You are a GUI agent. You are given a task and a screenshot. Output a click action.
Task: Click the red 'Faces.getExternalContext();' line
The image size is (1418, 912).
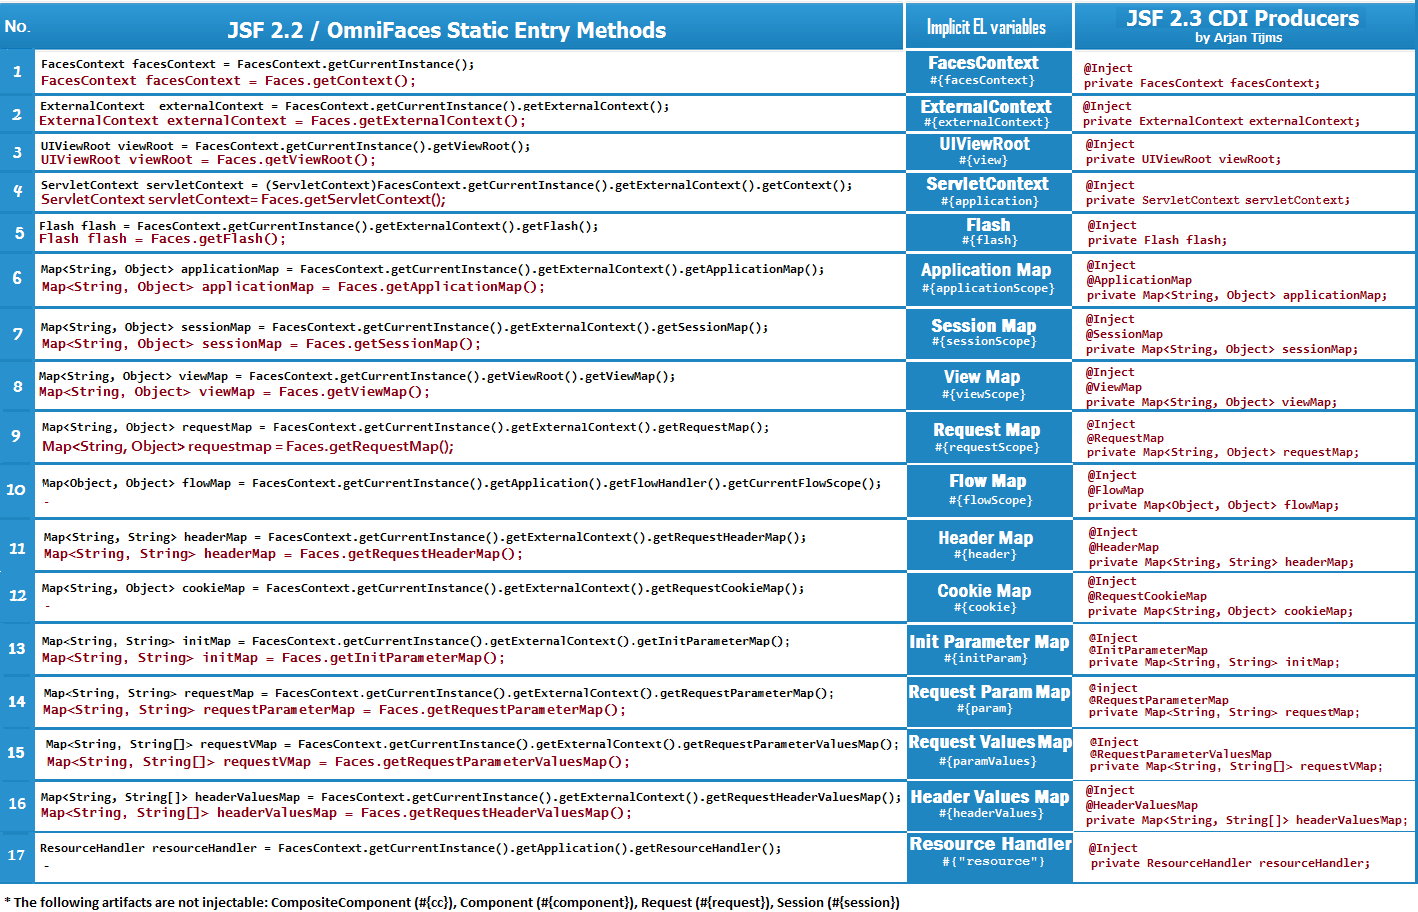coord(282,121)
